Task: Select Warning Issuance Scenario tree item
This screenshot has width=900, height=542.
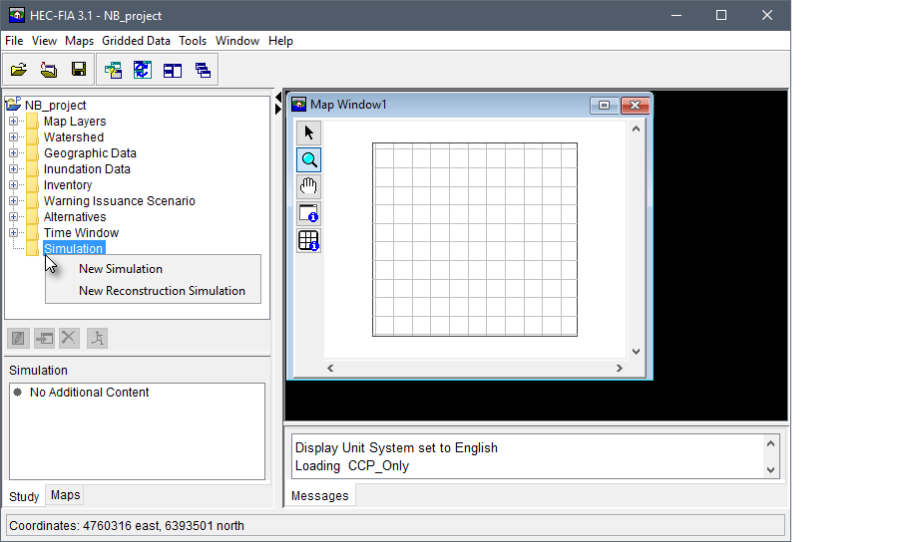Action: tap(119, 201)
